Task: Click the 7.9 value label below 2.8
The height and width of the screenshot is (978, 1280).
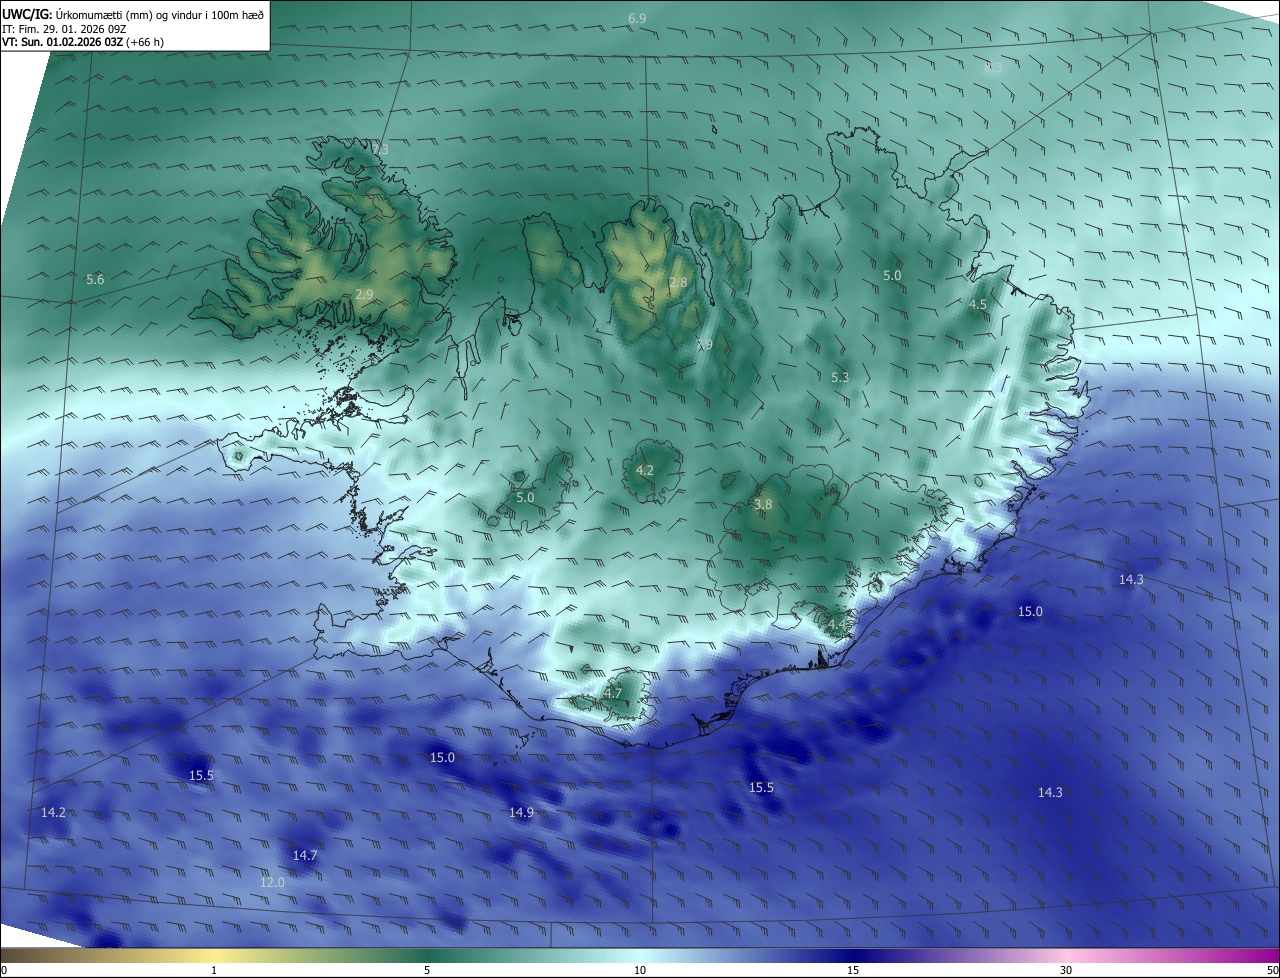Action: click(x=704, y=345)
